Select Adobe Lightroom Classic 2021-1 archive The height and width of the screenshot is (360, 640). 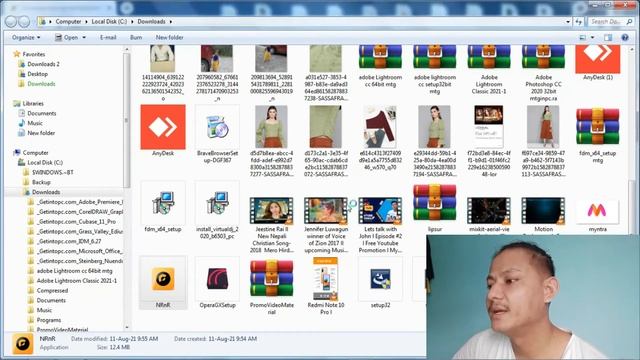[x=489, y=57]
